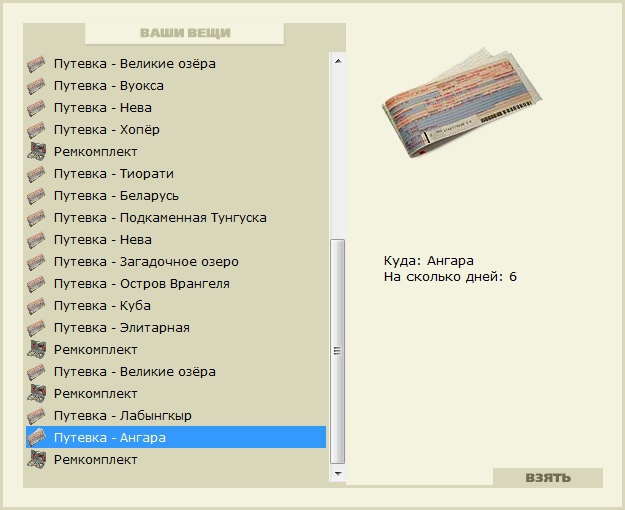Viewport: 625px width, 510px height.
Task: Select toolkit icon of Ремкомплект below Путевка - Хопёр
Action: click(36, 152)
